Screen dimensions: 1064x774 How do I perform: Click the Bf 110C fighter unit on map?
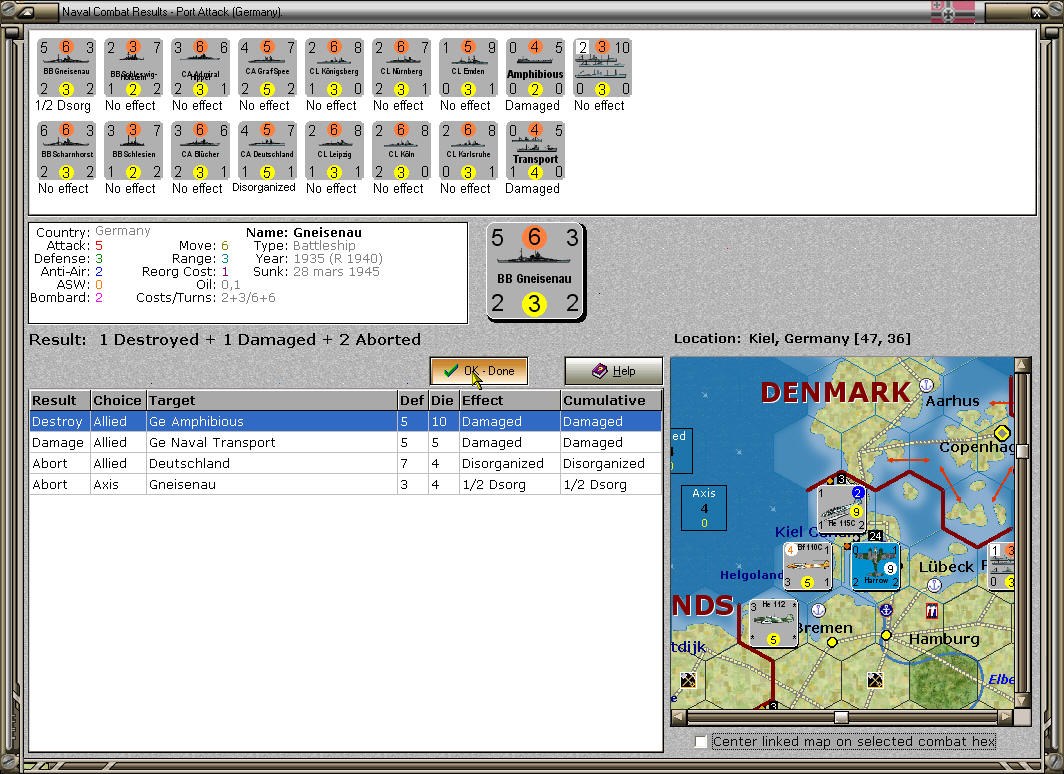point(808,566)
